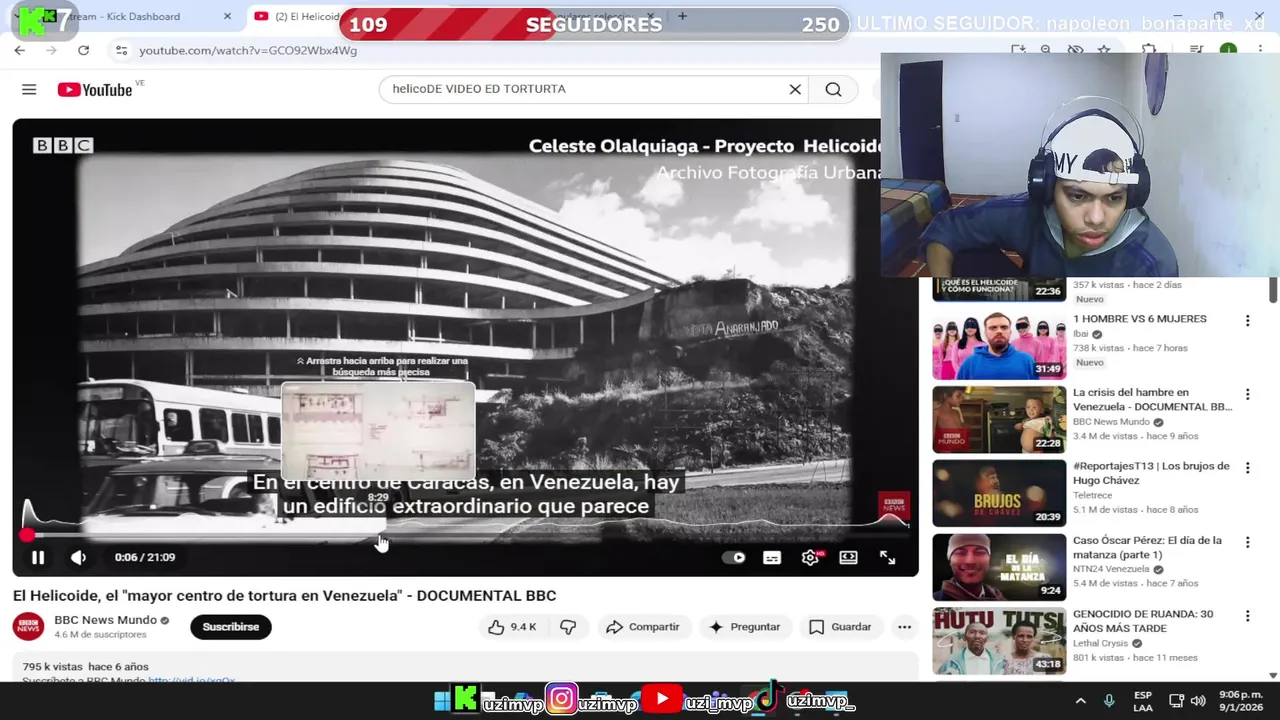Enter fullscreen mode
This screenshot has width=1280, height=720.
[887, 558]
